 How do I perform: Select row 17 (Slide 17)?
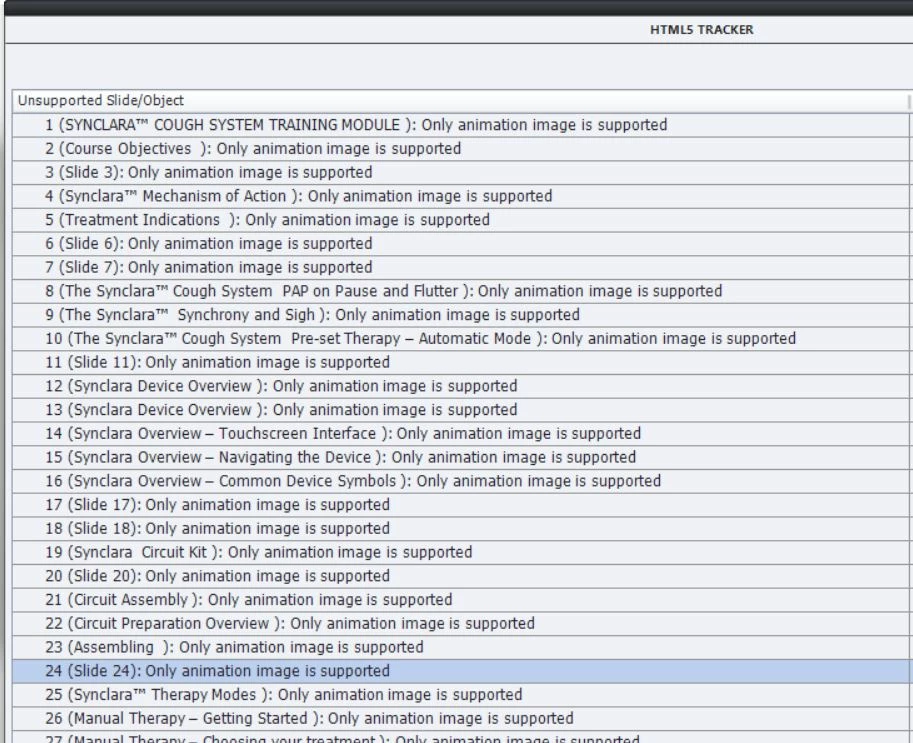pyautogui.click(x=460, y=505)
